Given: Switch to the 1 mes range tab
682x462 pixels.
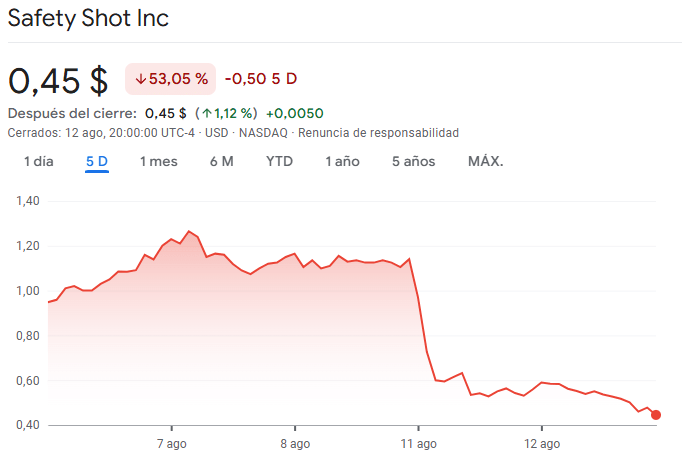Looking at the screenshot, I should pyautogui.click(x=158, y=161).
